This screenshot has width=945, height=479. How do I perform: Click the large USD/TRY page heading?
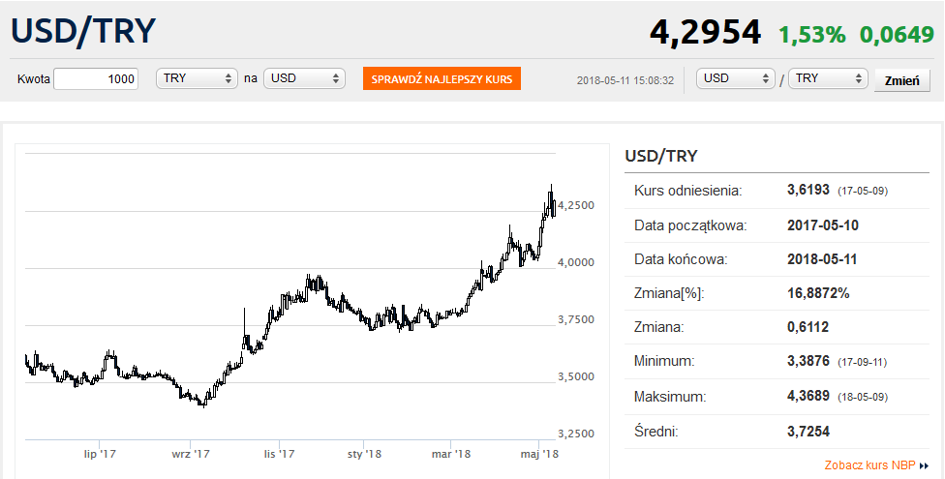[84, 31]
